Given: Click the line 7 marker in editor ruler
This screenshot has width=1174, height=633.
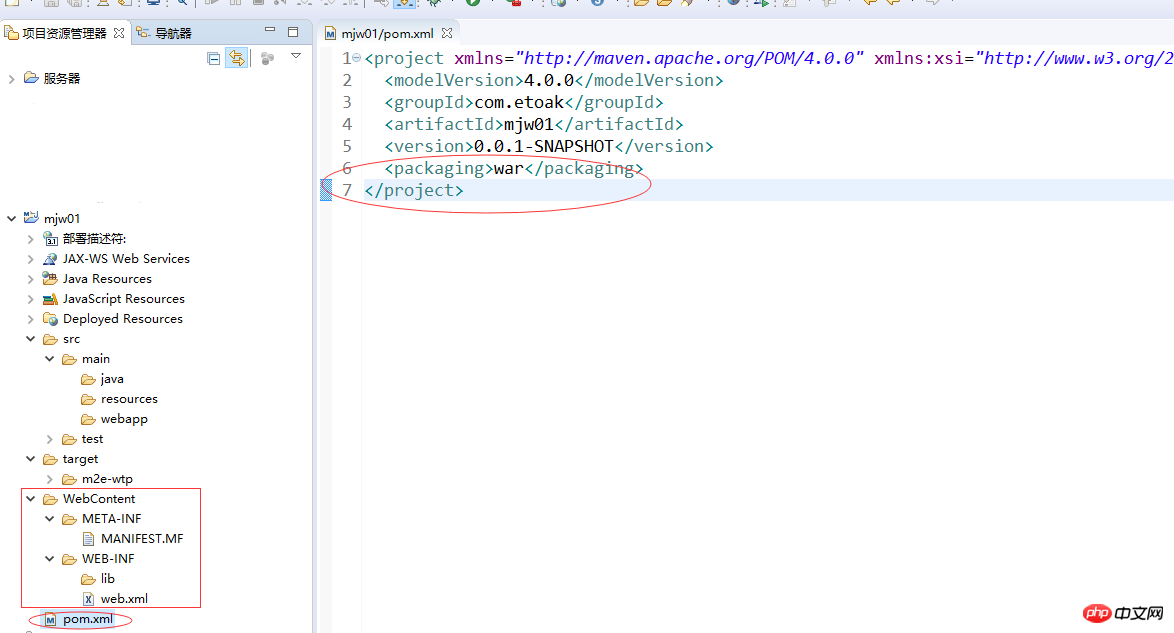Looking at the screenshot, I should (x=326, y=190).
